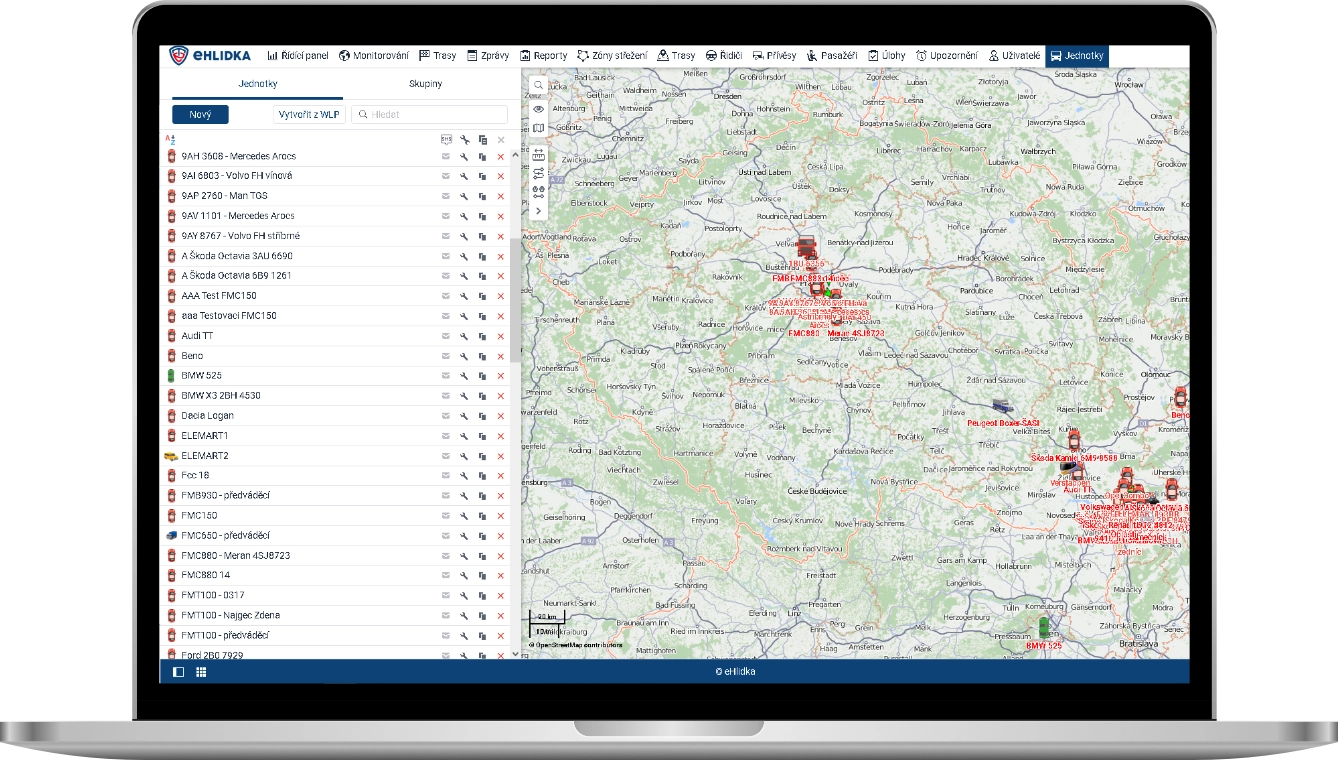The width and height of the screenshot is (1338, 760).
Task: Open the map route tool icon
Action: pos(538,173)
